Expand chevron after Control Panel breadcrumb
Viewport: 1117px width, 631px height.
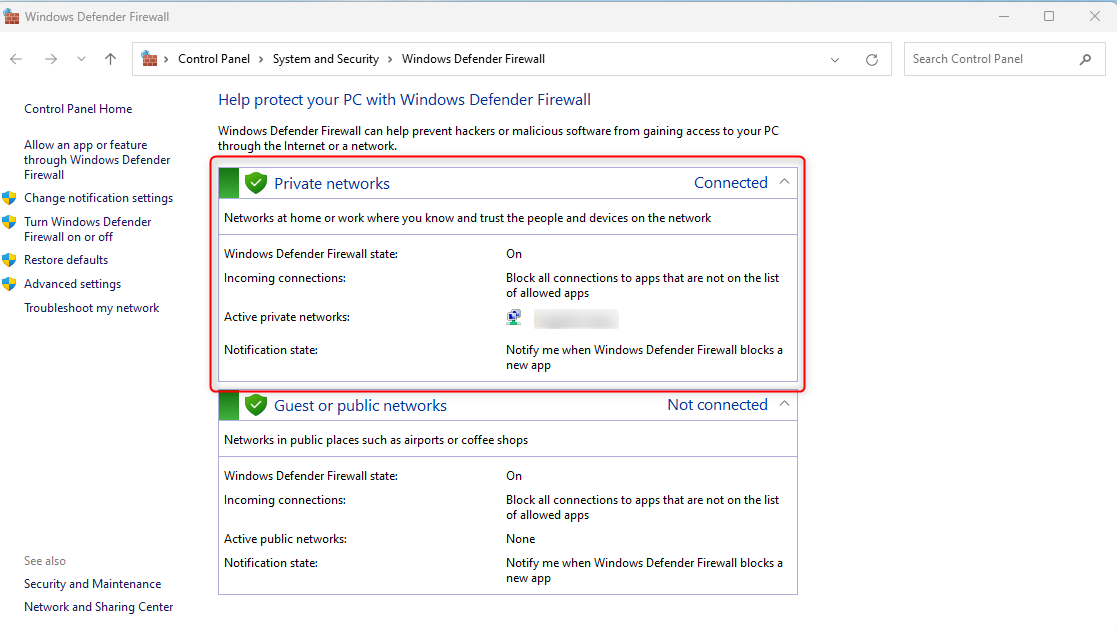click(x=261, y=59)
